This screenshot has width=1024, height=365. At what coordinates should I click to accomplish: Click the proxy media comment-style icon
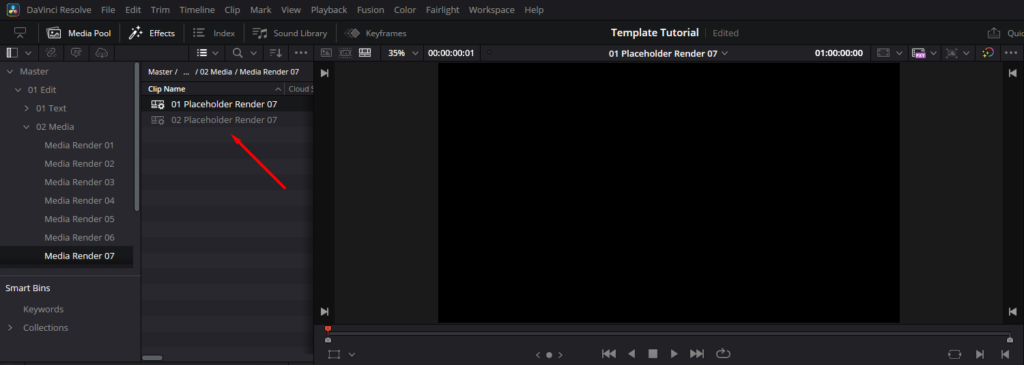(76, 53)
